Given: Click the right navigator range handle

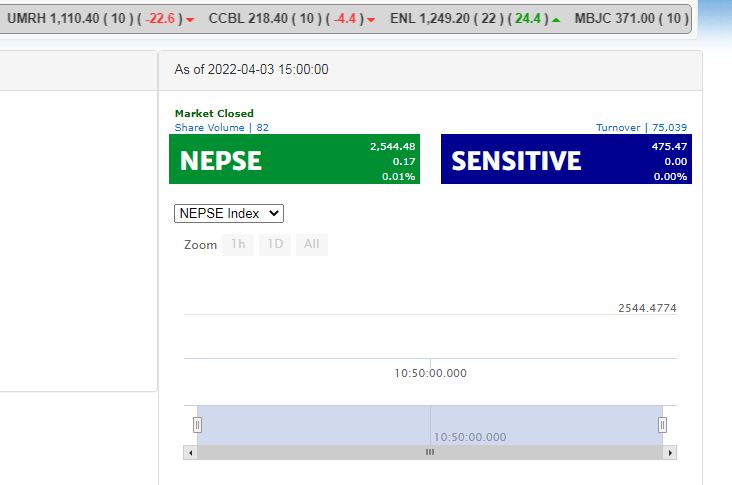Looking at the screenshot, I should [662, 425].
